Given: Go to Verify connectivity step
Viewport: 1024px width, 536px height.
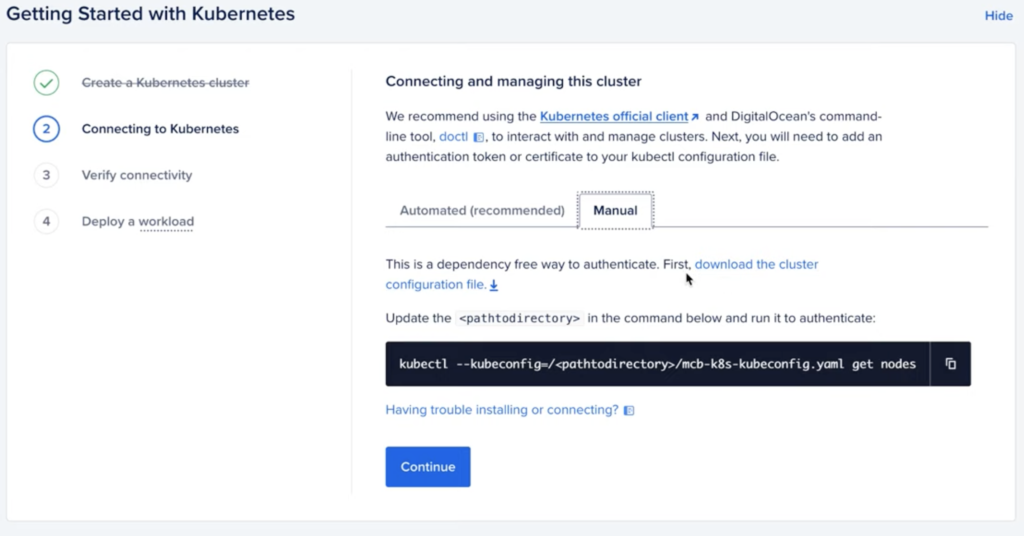Looking at the screenshot, I should 137,175.
